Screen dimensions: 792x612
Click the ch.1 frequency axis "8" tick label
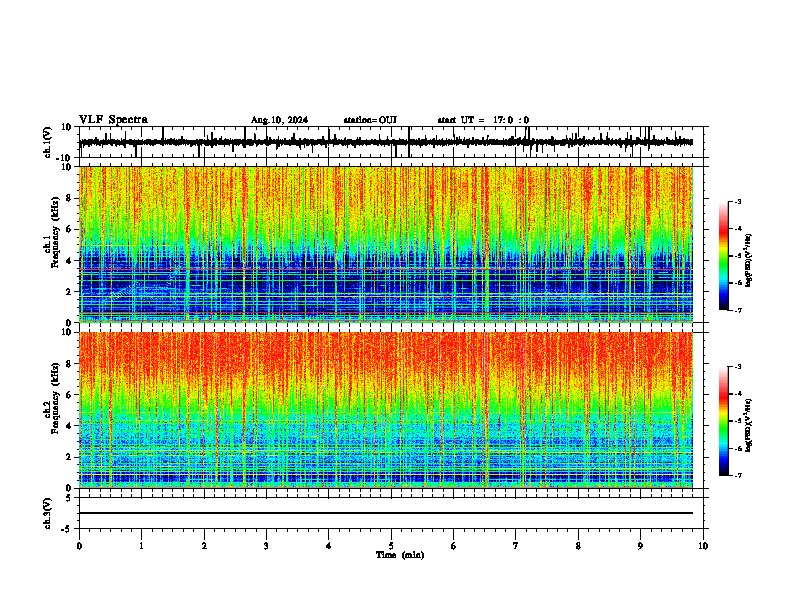click(71, 198)
